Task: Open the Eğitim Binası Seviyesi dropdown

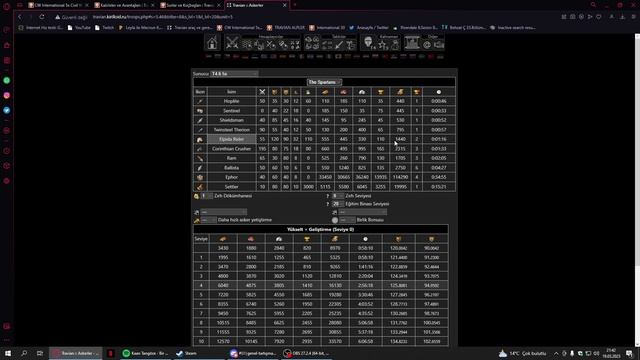Action: pos(338,204)
